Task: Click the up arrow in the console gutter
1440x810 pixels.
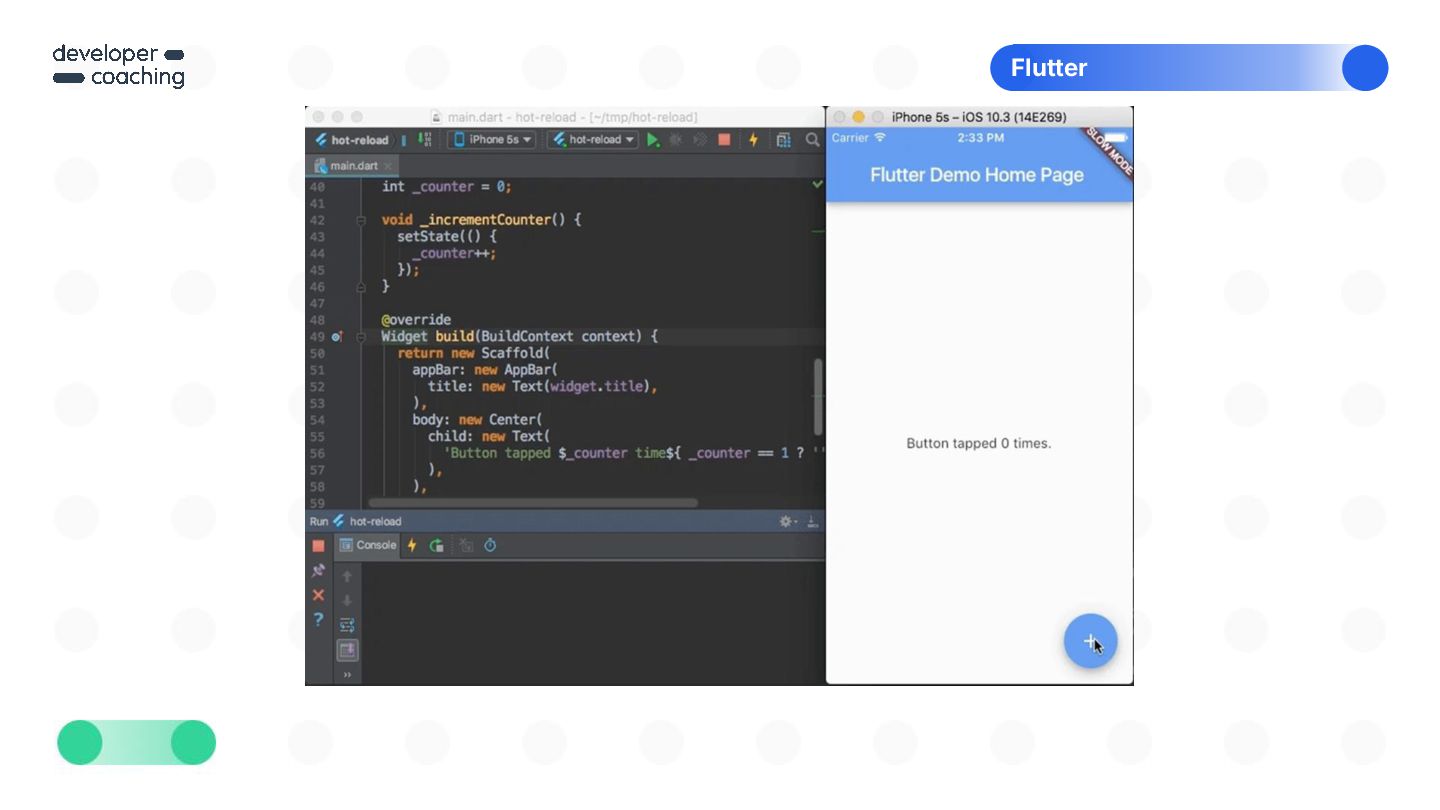Action: (347, 576)
